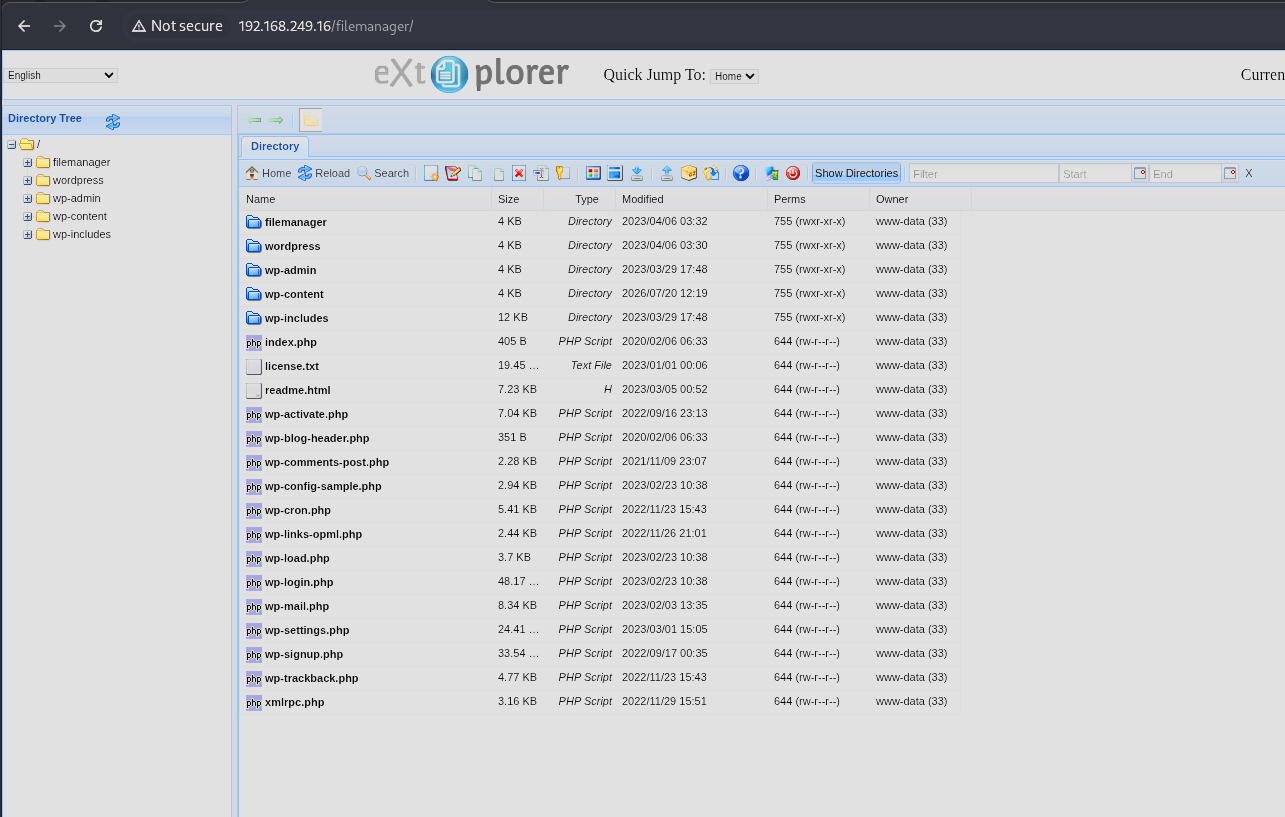Select wp-content in the directory tree
This screenshot has width=1285, height=817.
point(80,216)
